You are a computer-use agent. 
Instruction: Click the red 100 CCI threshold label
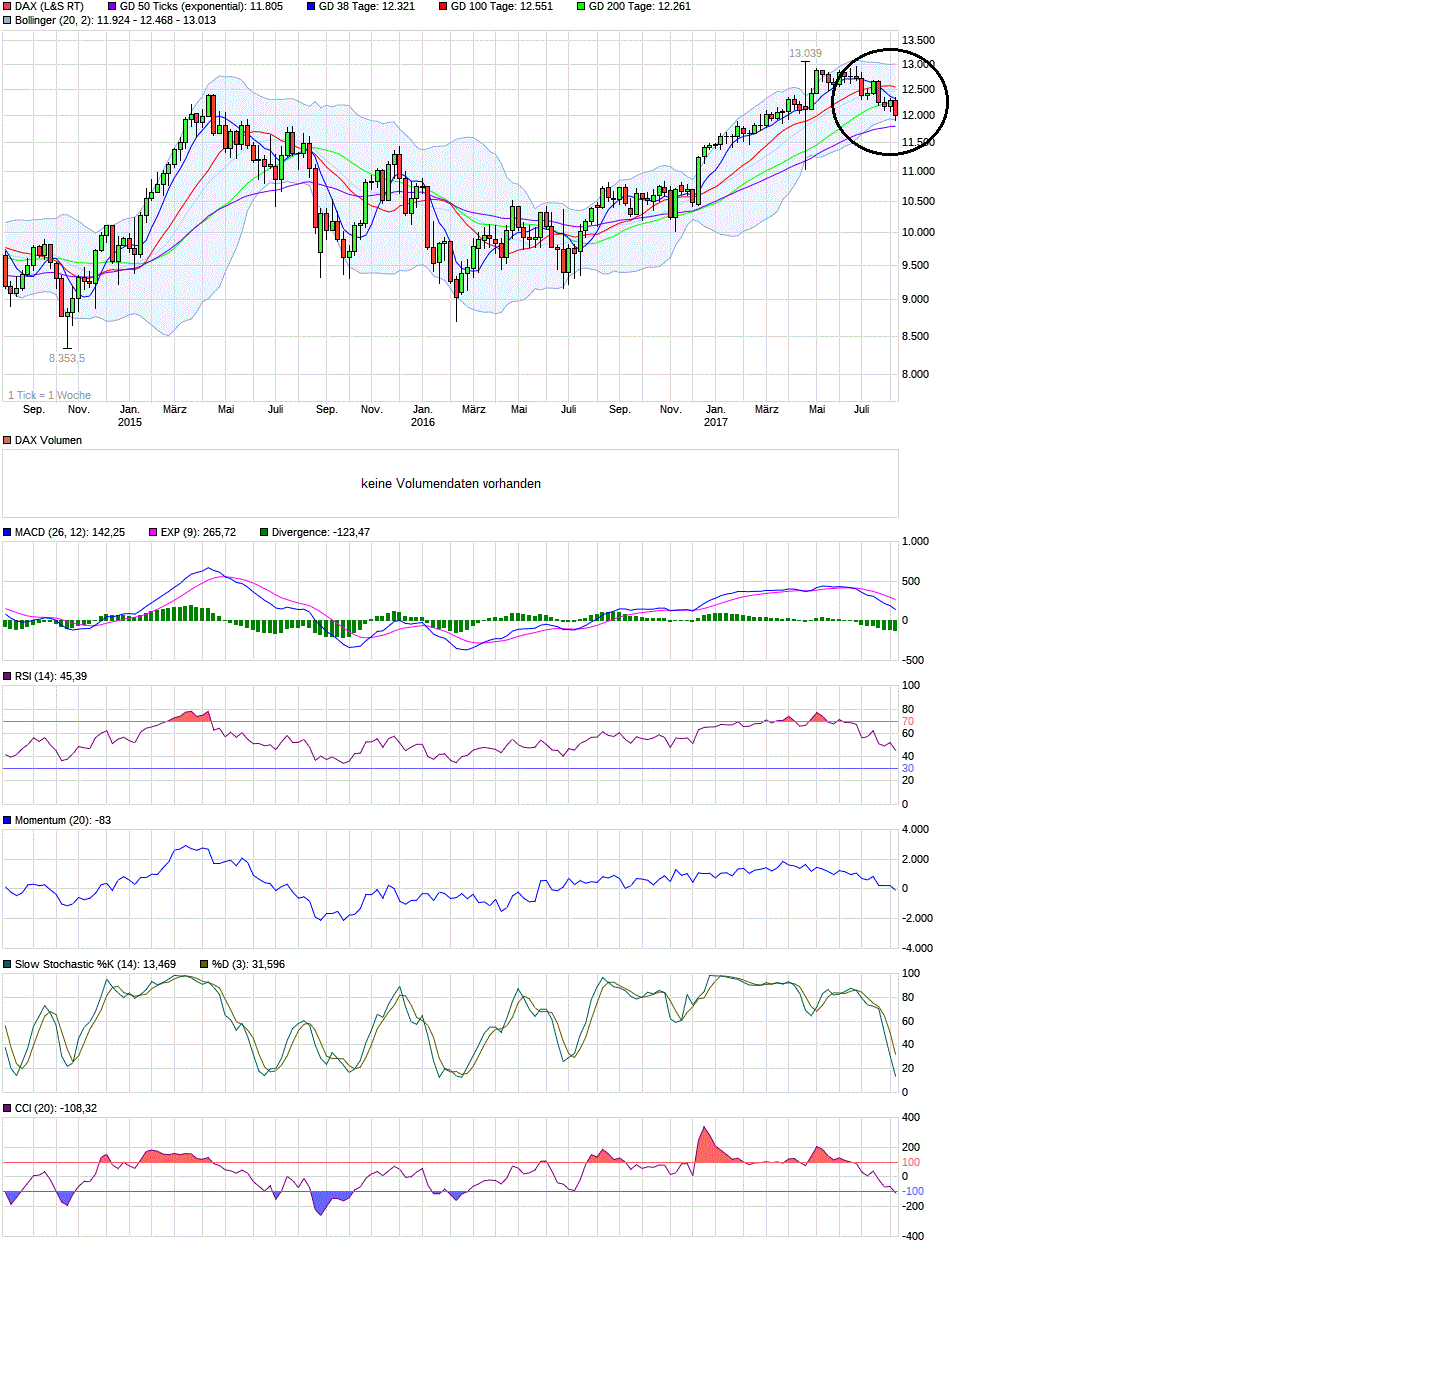[911, 1162]
